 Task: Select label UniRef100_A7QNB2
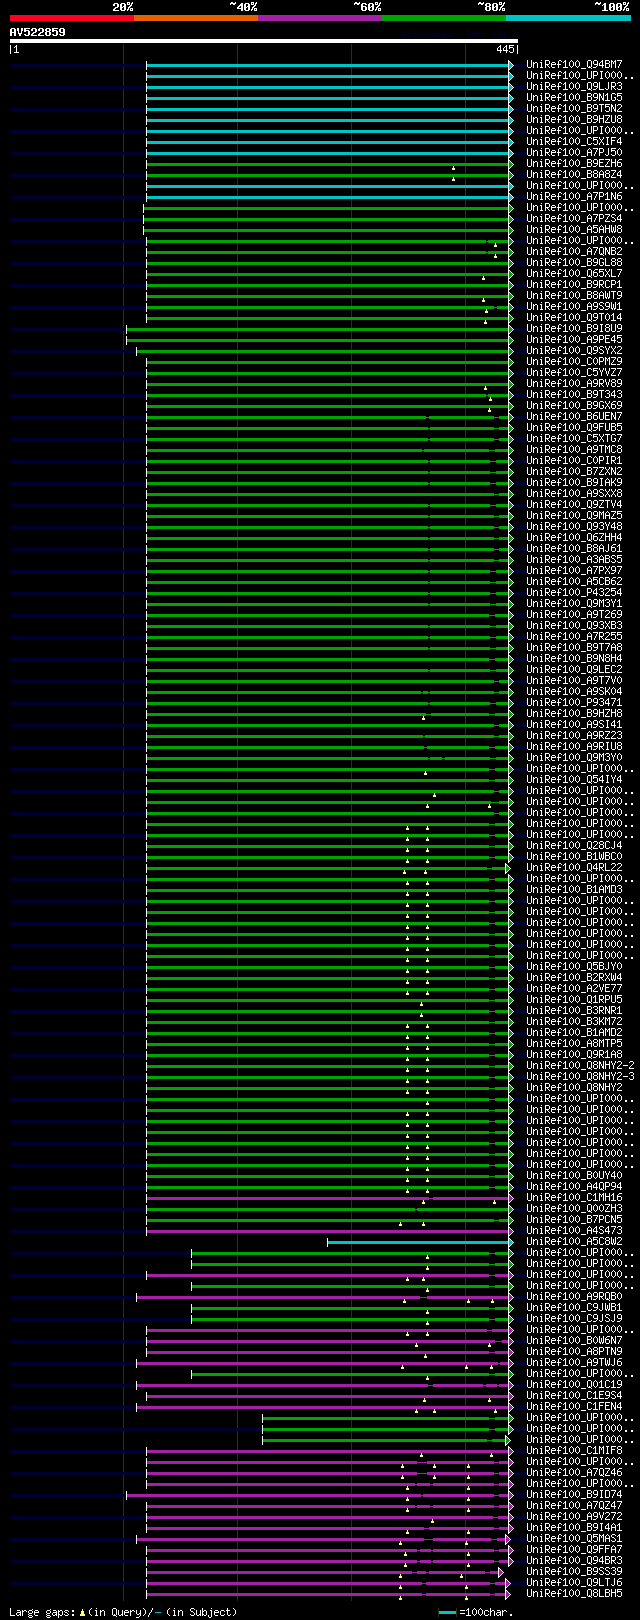[574, 252]
